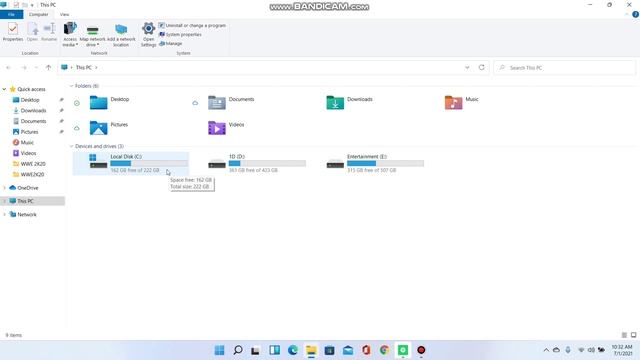Switch to details view layout
640x360 pixels.
coord(624,335)
